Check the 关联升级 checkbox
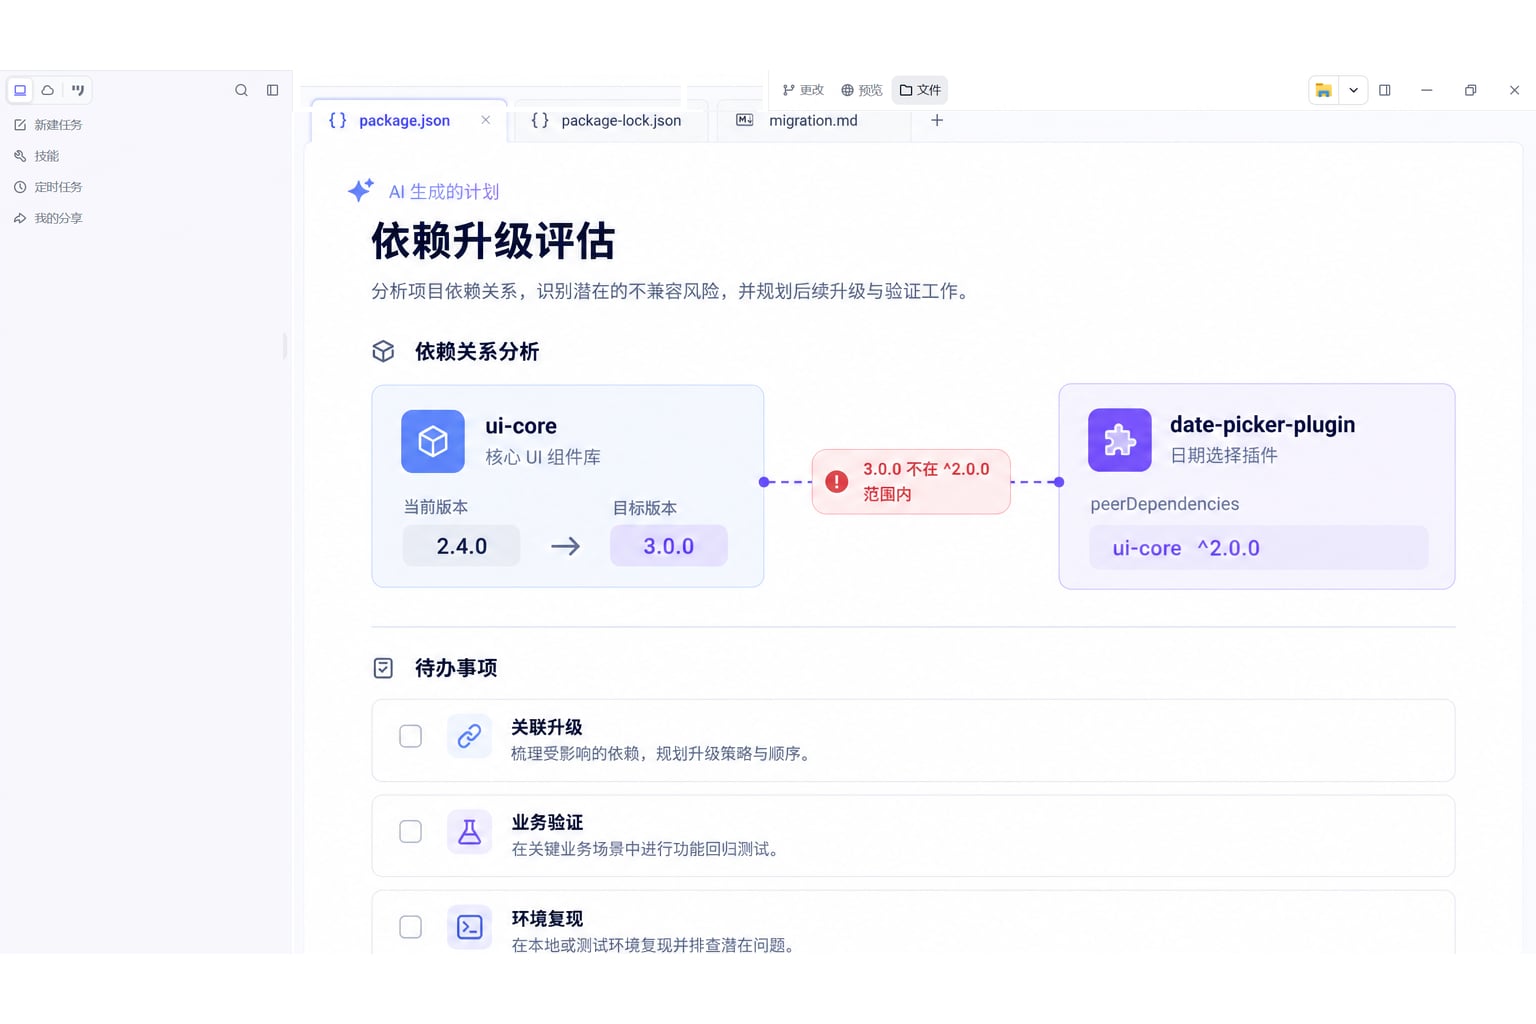The image size is (1536, 1024). tap(410, 736)
